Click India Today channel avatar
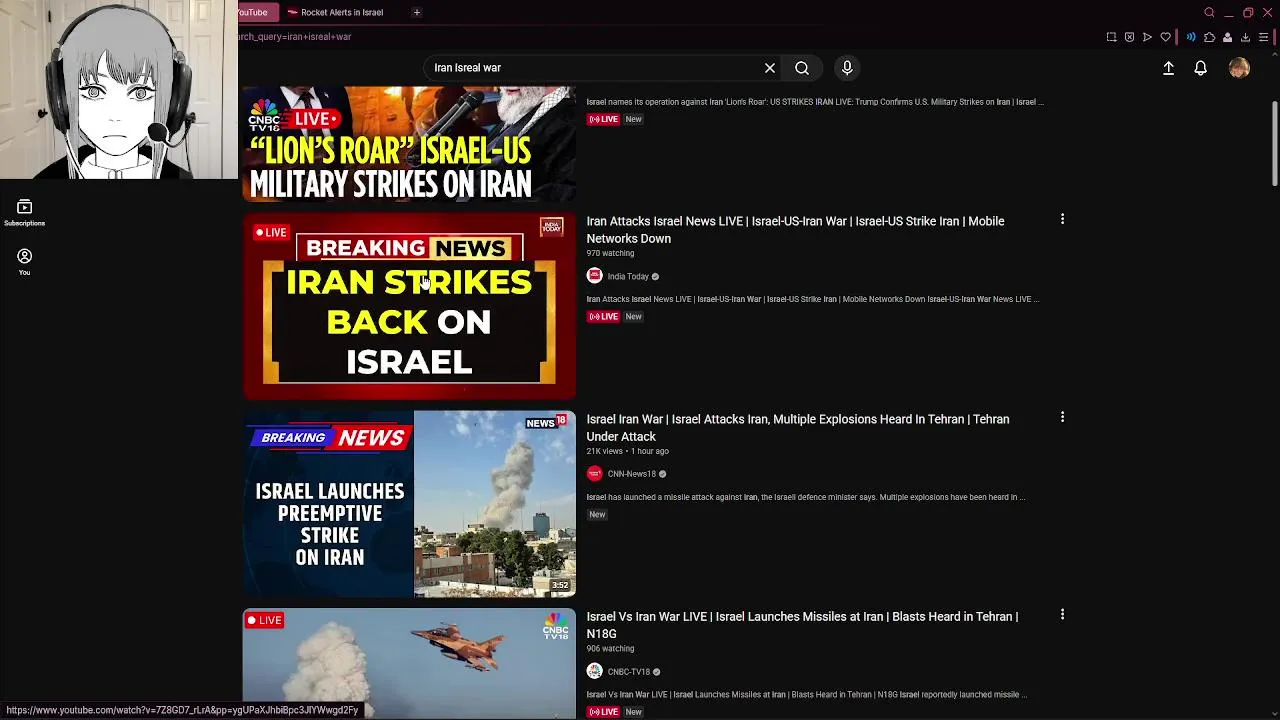The height and width of the screenshot is (720, 1280). pos(594,276)
